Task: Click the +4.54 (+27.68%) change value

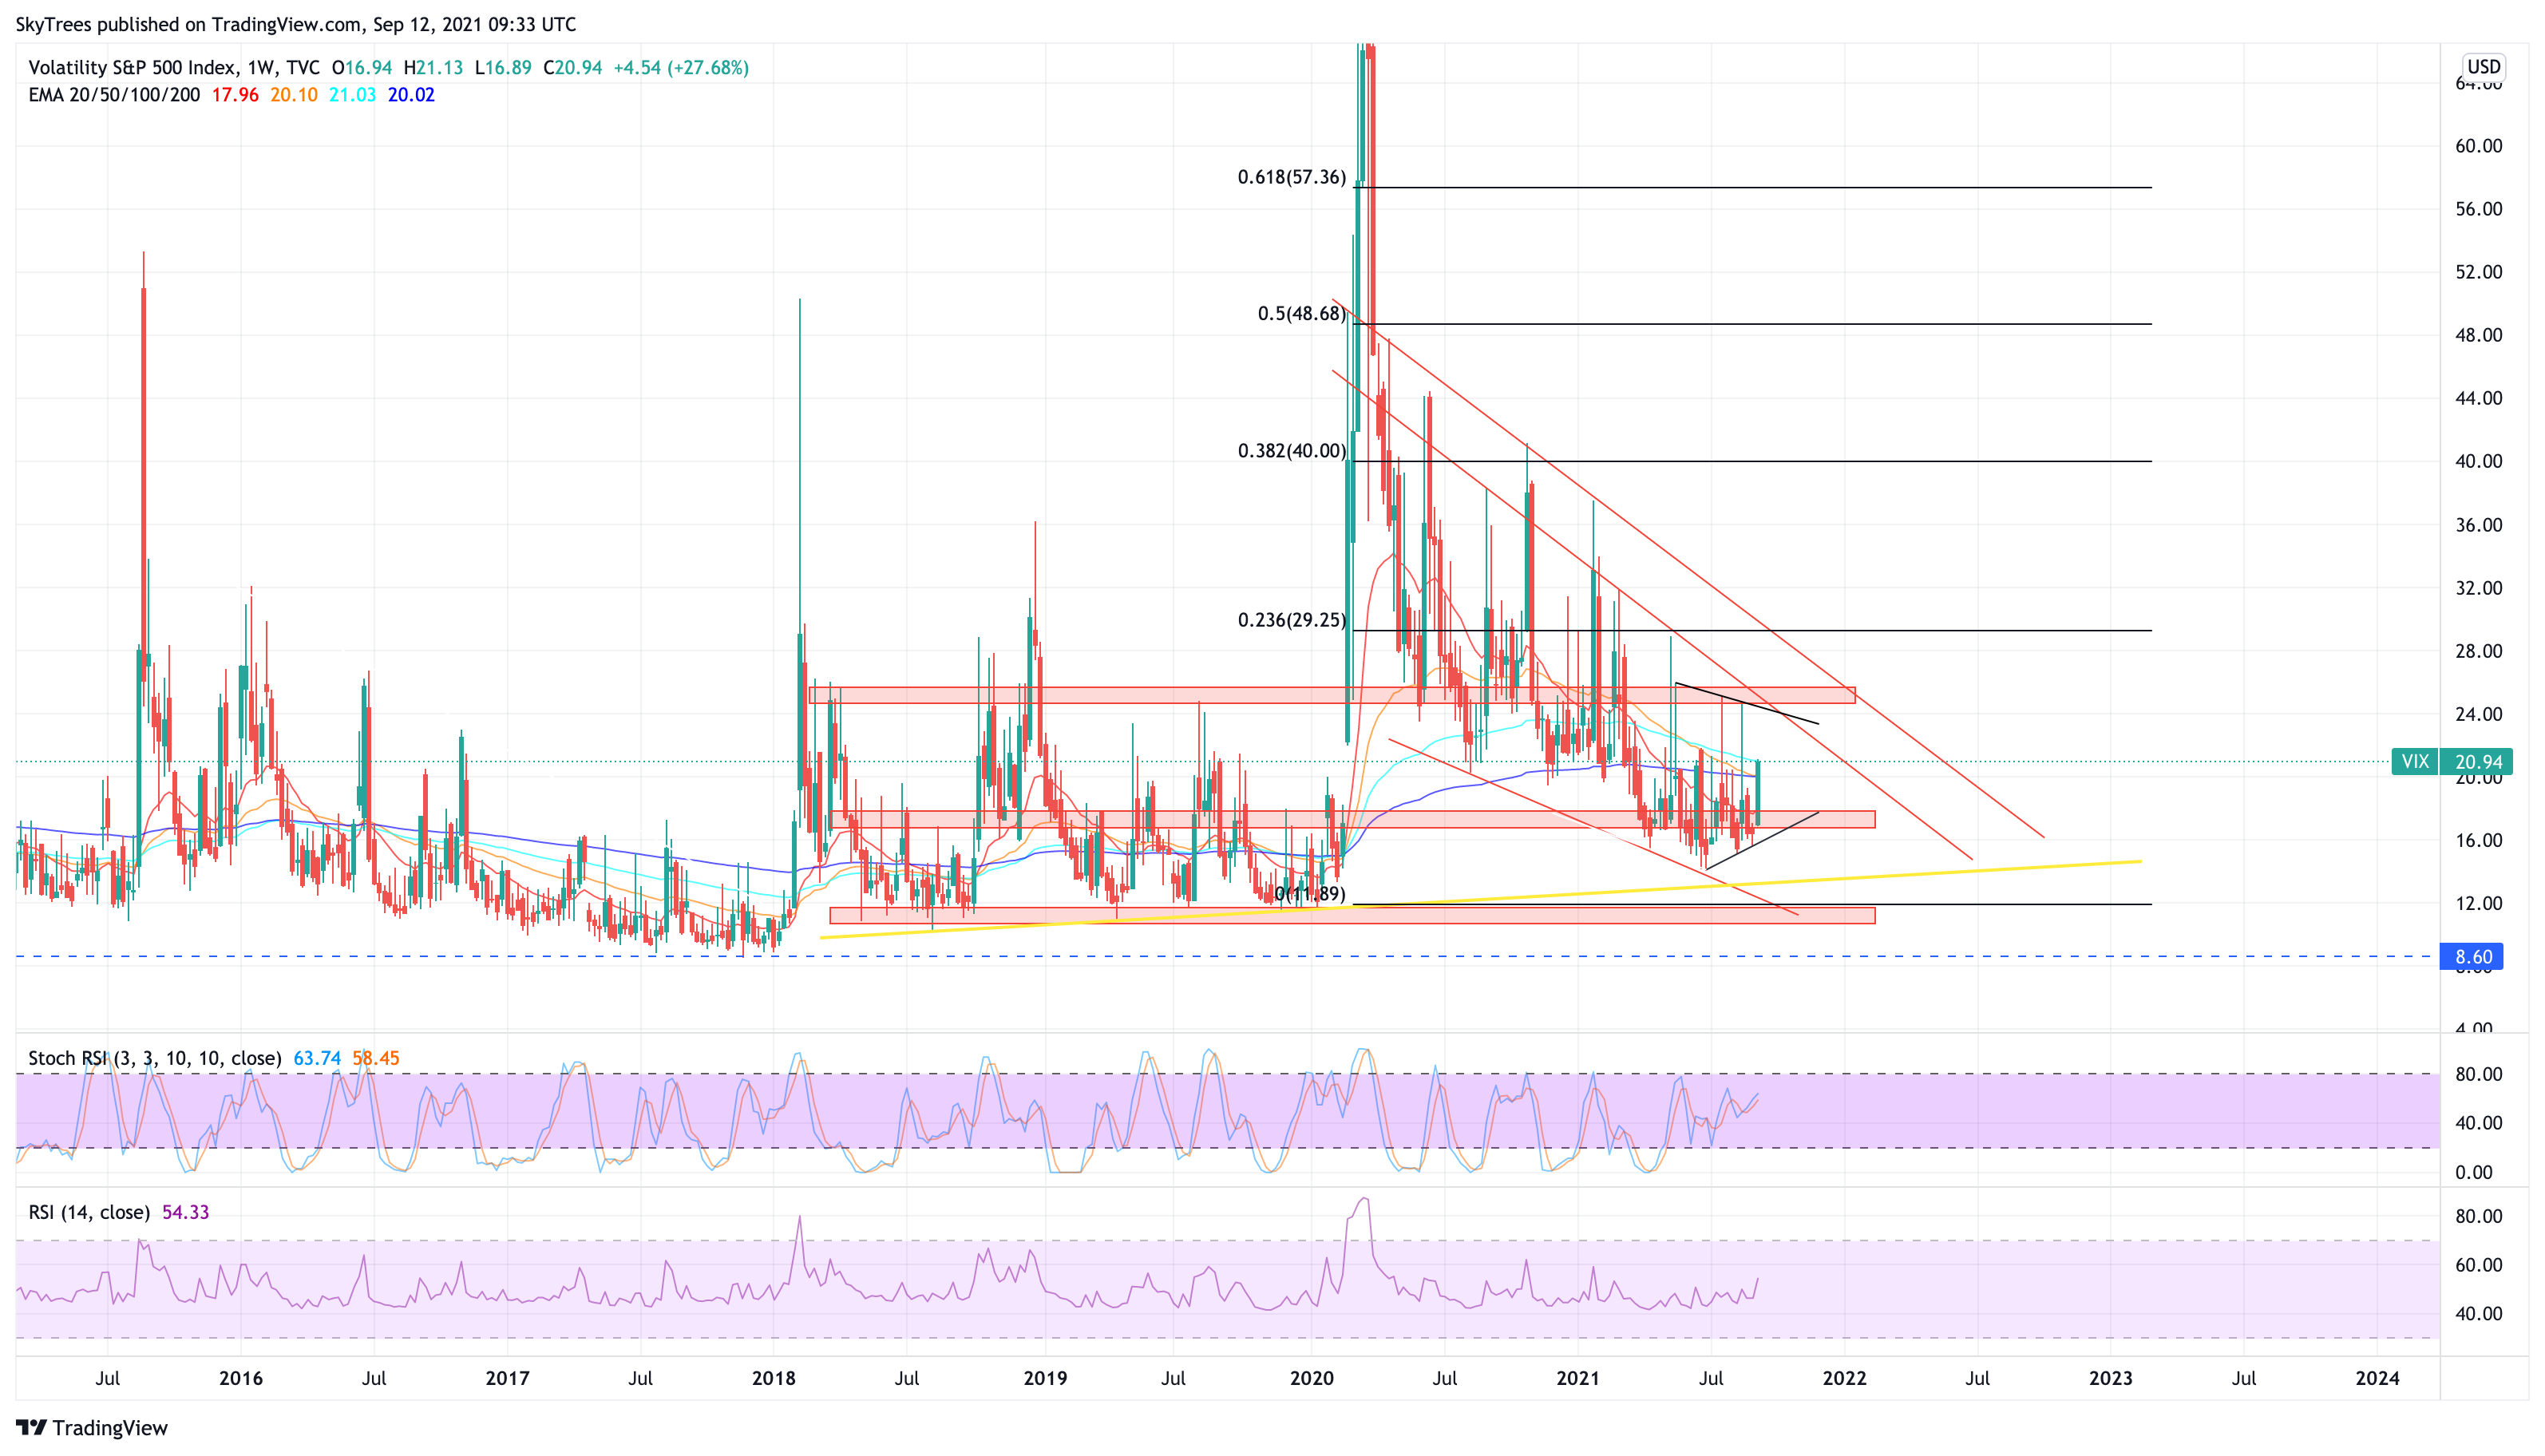Action: coord(681,67)
